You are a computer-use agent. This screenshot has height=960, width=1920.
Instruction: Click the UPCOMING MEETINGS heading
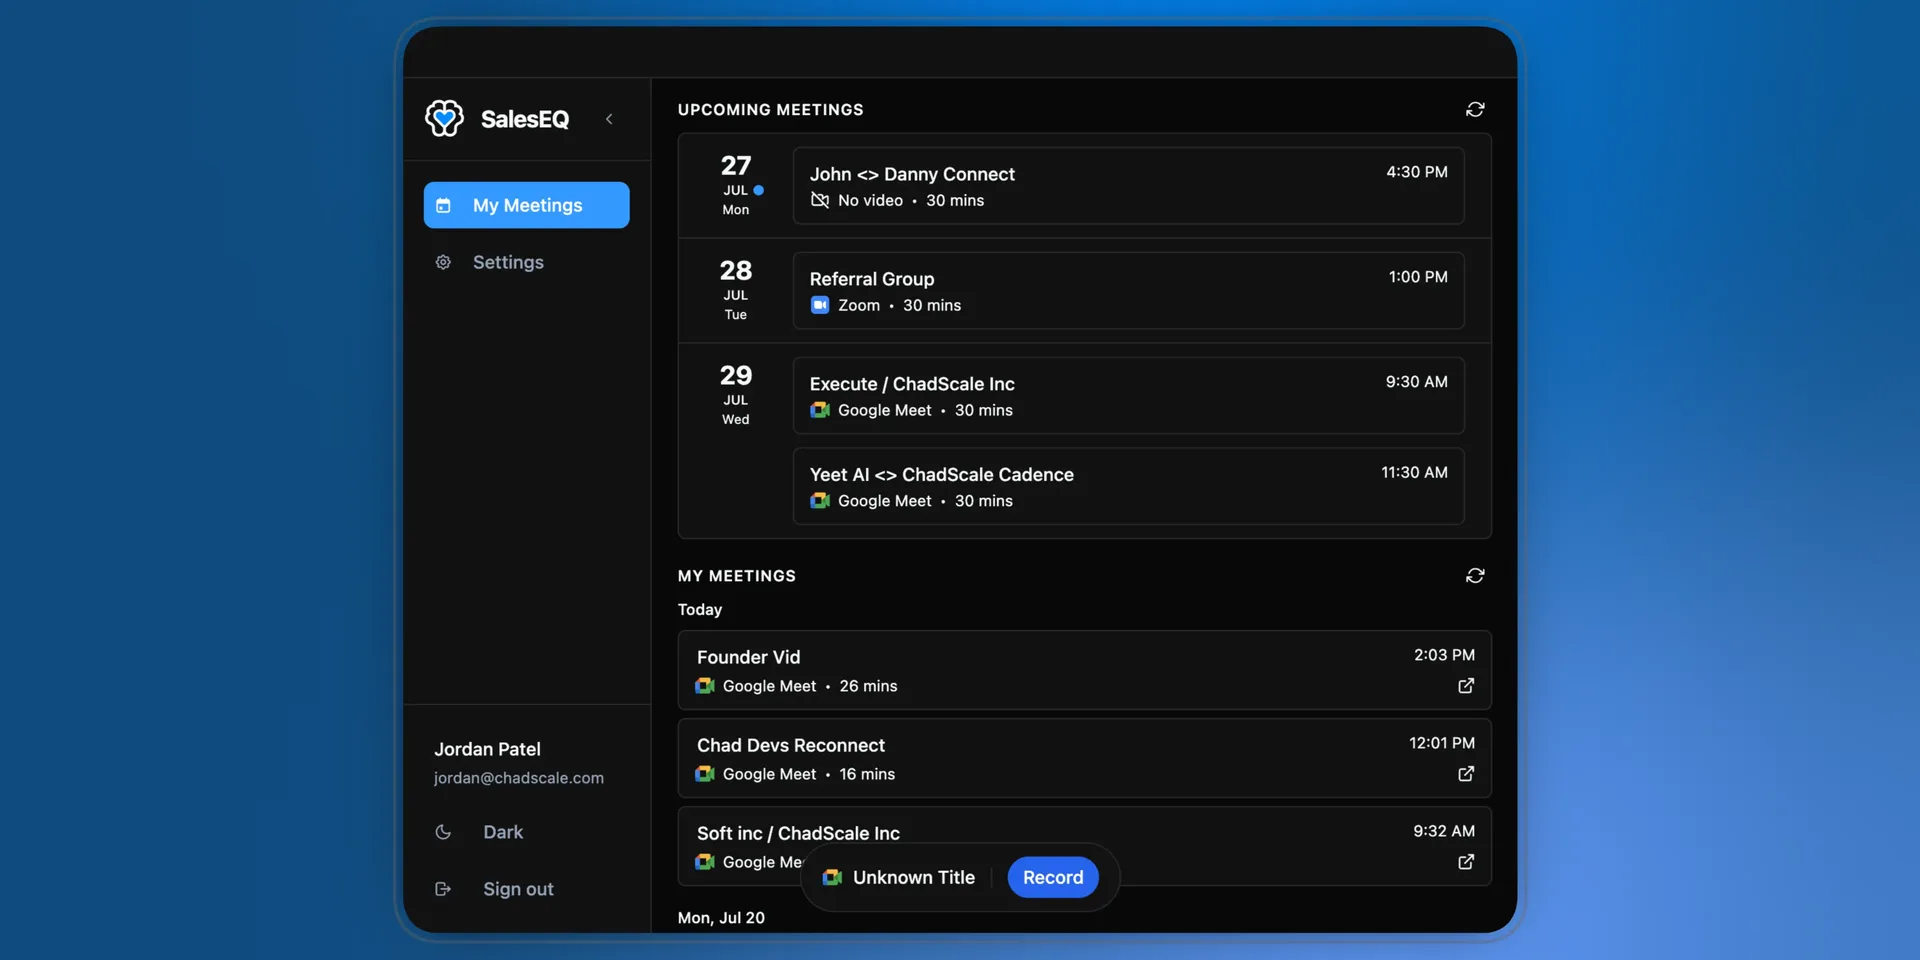[771, 109]
